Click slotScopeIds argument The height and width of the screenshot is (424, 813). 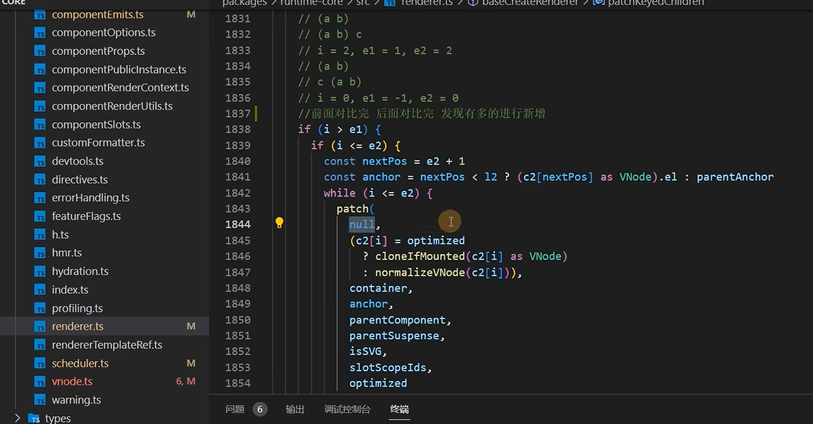click(387, 368)
